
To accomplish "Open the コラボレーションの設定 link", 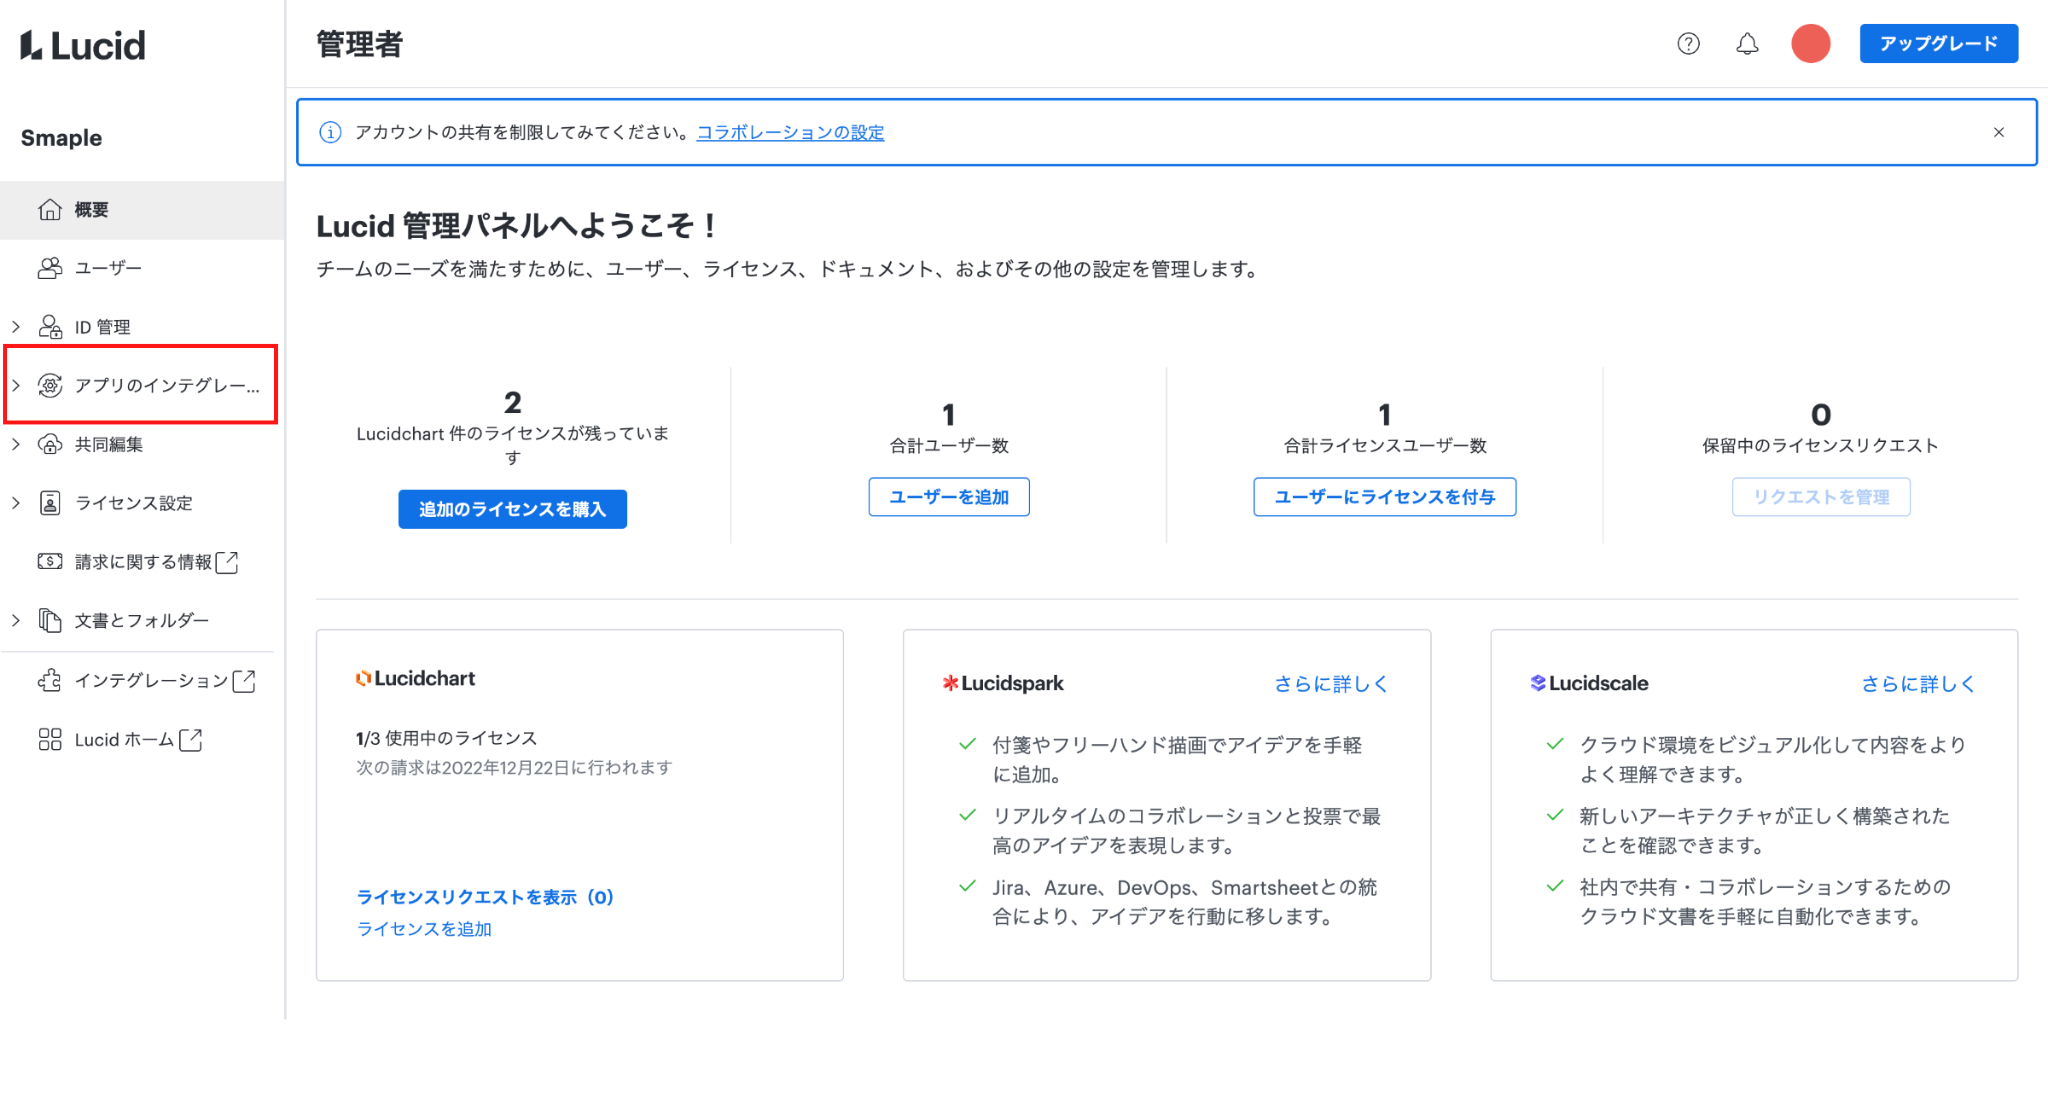I will click(790, 132).
